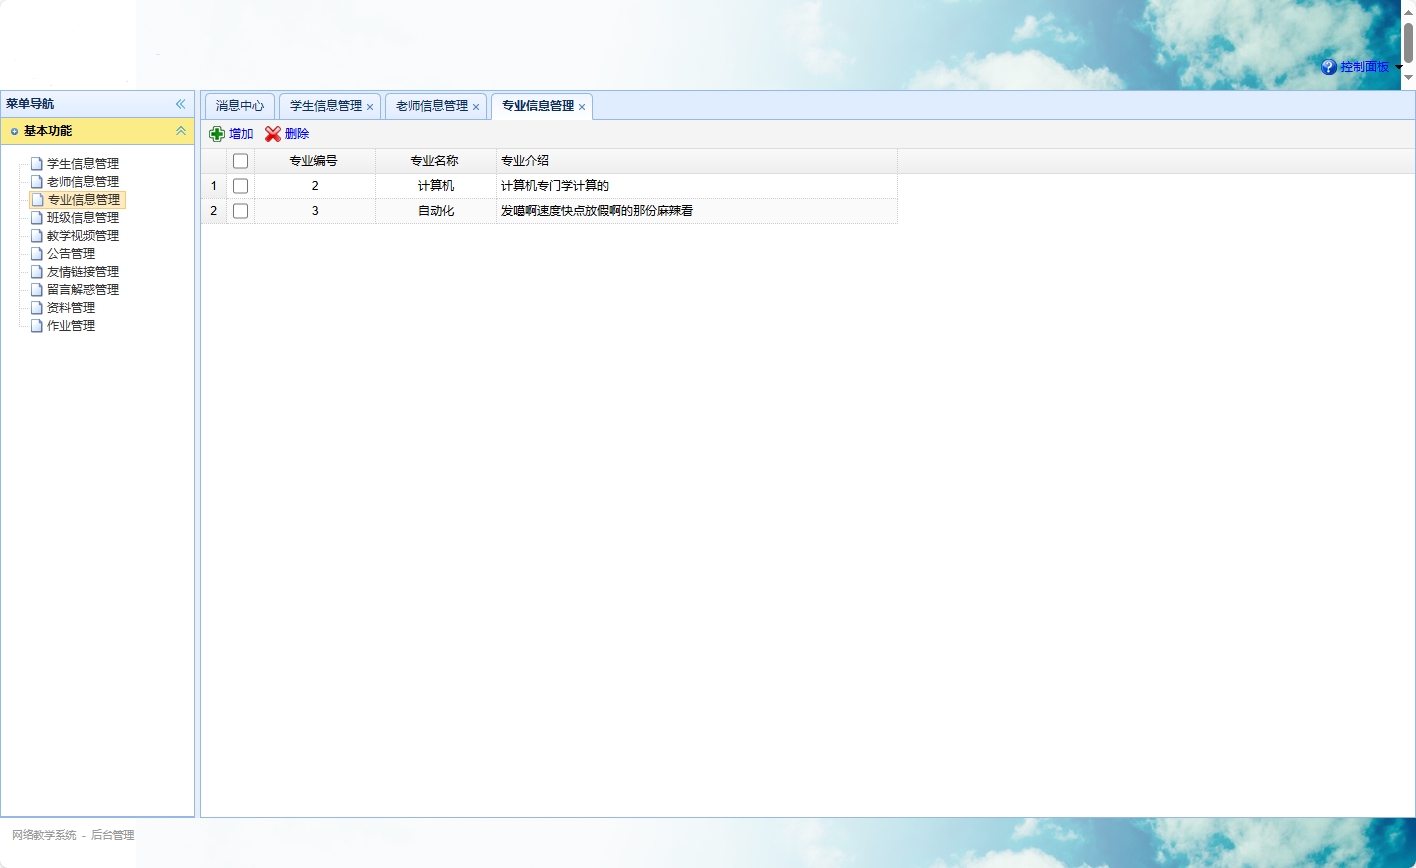Click 专业编号 cell of the 自动化 row
Image resolution: width=1416 pixels, height=868 pixels.
[x=315, y=211]
